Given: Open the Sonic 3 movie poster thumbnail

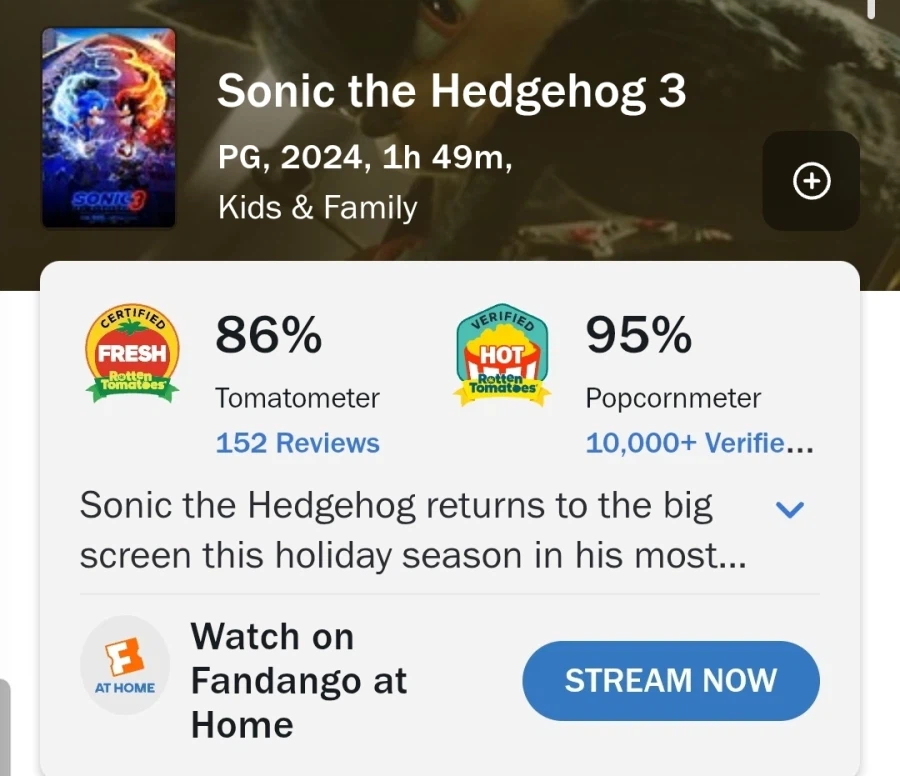Looking at the screenshot, I should (x=108, y=127).
